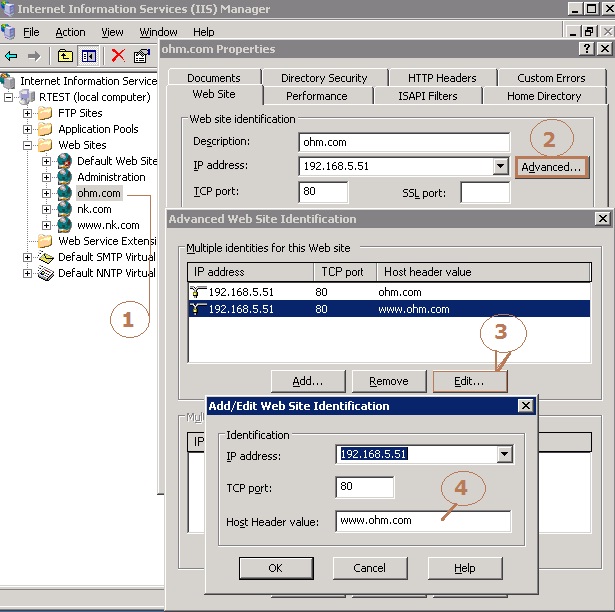Viewport: 615px width, 612px height.
Task: Click the Administration site globe icon
Action: [64, 177]
